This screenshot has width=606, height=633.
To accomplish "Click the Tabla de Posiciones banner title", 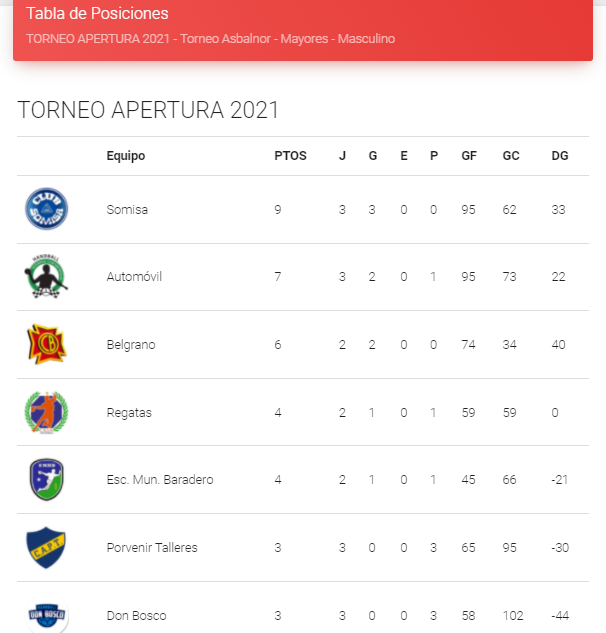I will click(97, 14).
